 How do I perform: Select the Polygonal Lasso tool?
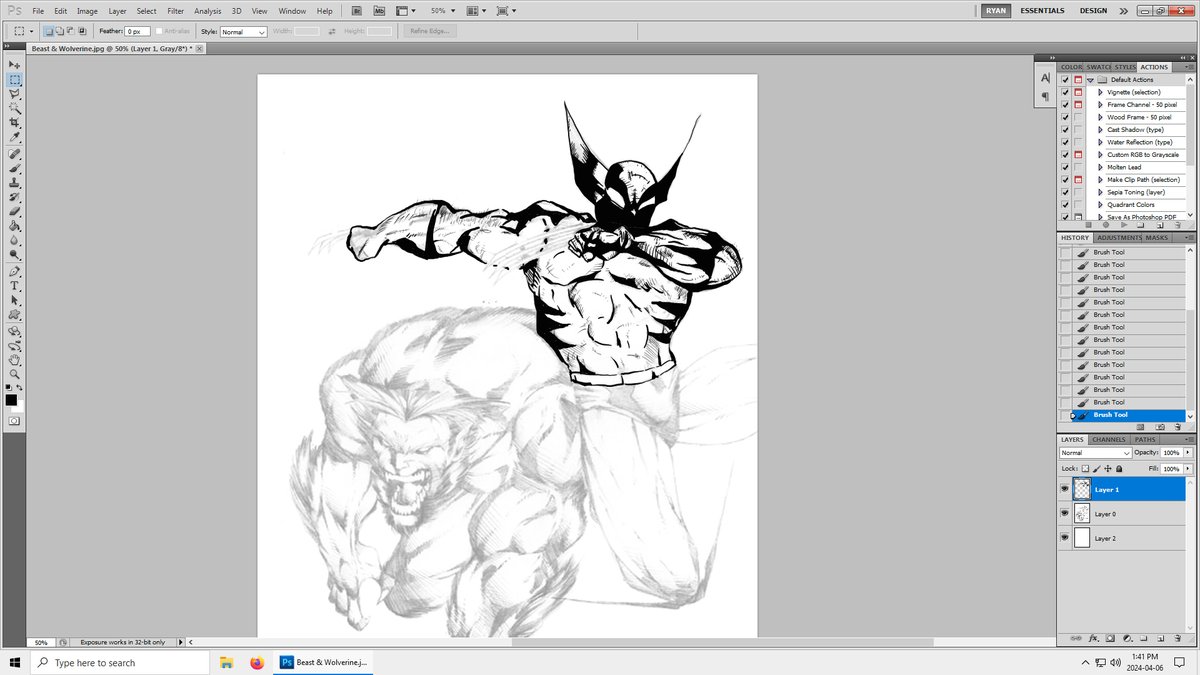tap(15, 93)
